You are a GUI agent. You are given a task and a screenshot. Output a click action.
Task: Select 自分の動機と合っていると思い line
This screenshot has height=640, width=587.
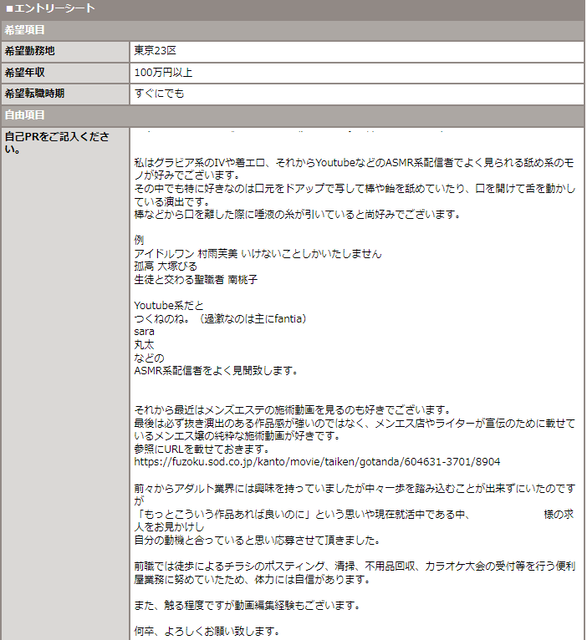pyautogui.click(x=257, y=540)
